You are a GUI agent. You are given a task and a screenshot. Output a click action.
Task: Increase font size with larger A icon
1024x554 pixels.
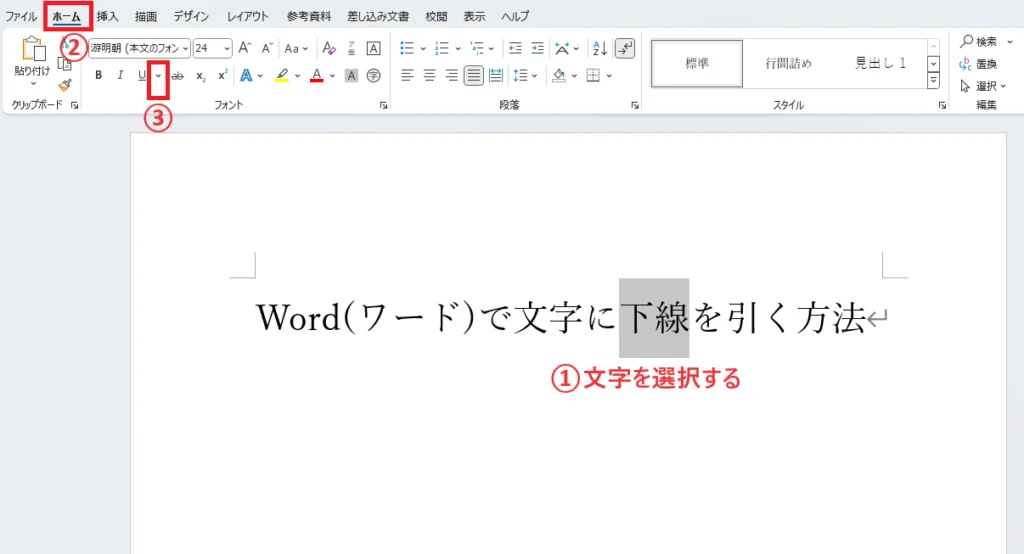point(244,48)
